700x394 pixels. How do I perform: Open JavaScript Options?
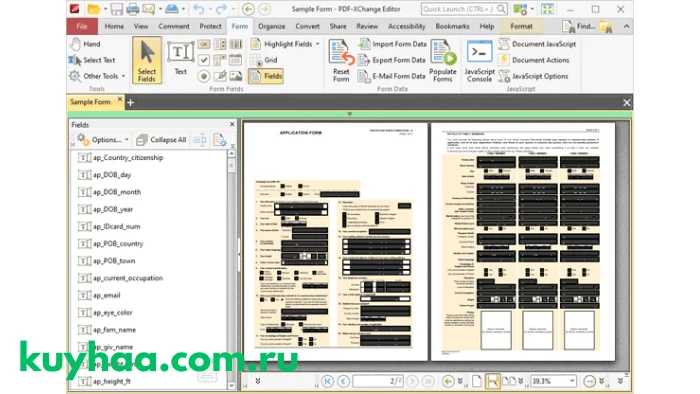click(534, 76)
